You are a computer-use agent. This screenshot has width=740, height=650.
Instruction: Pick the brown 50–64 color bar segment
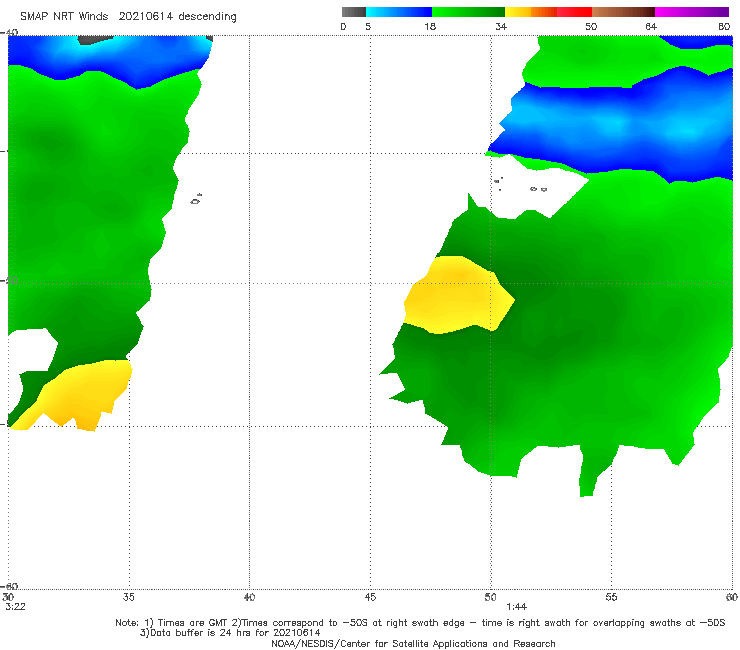point(623,12)
